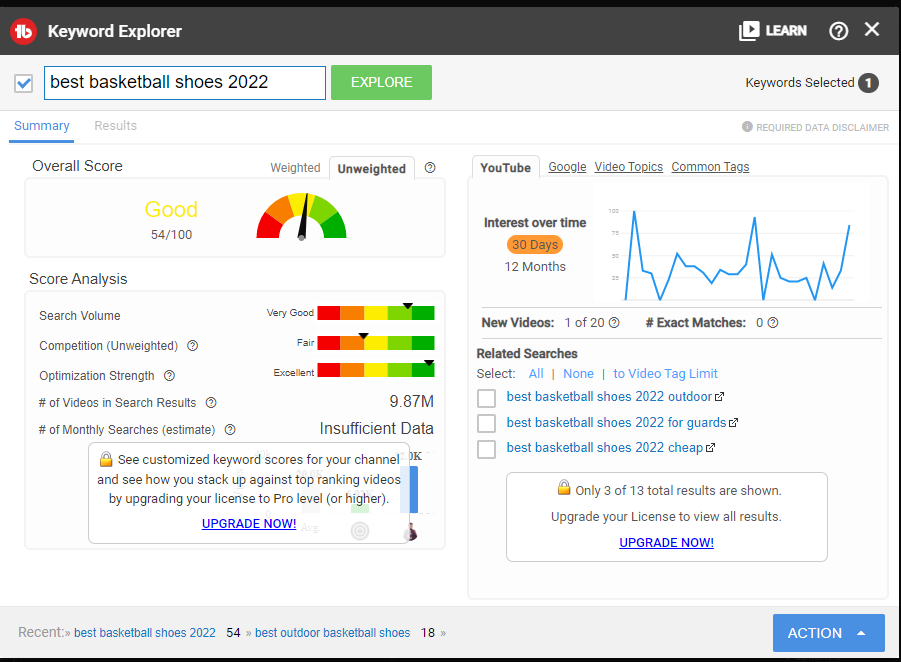Close the Keyword Explorer window
Image resolution: width=901 pixels, height=662 pixels.
tap(872, 29)
